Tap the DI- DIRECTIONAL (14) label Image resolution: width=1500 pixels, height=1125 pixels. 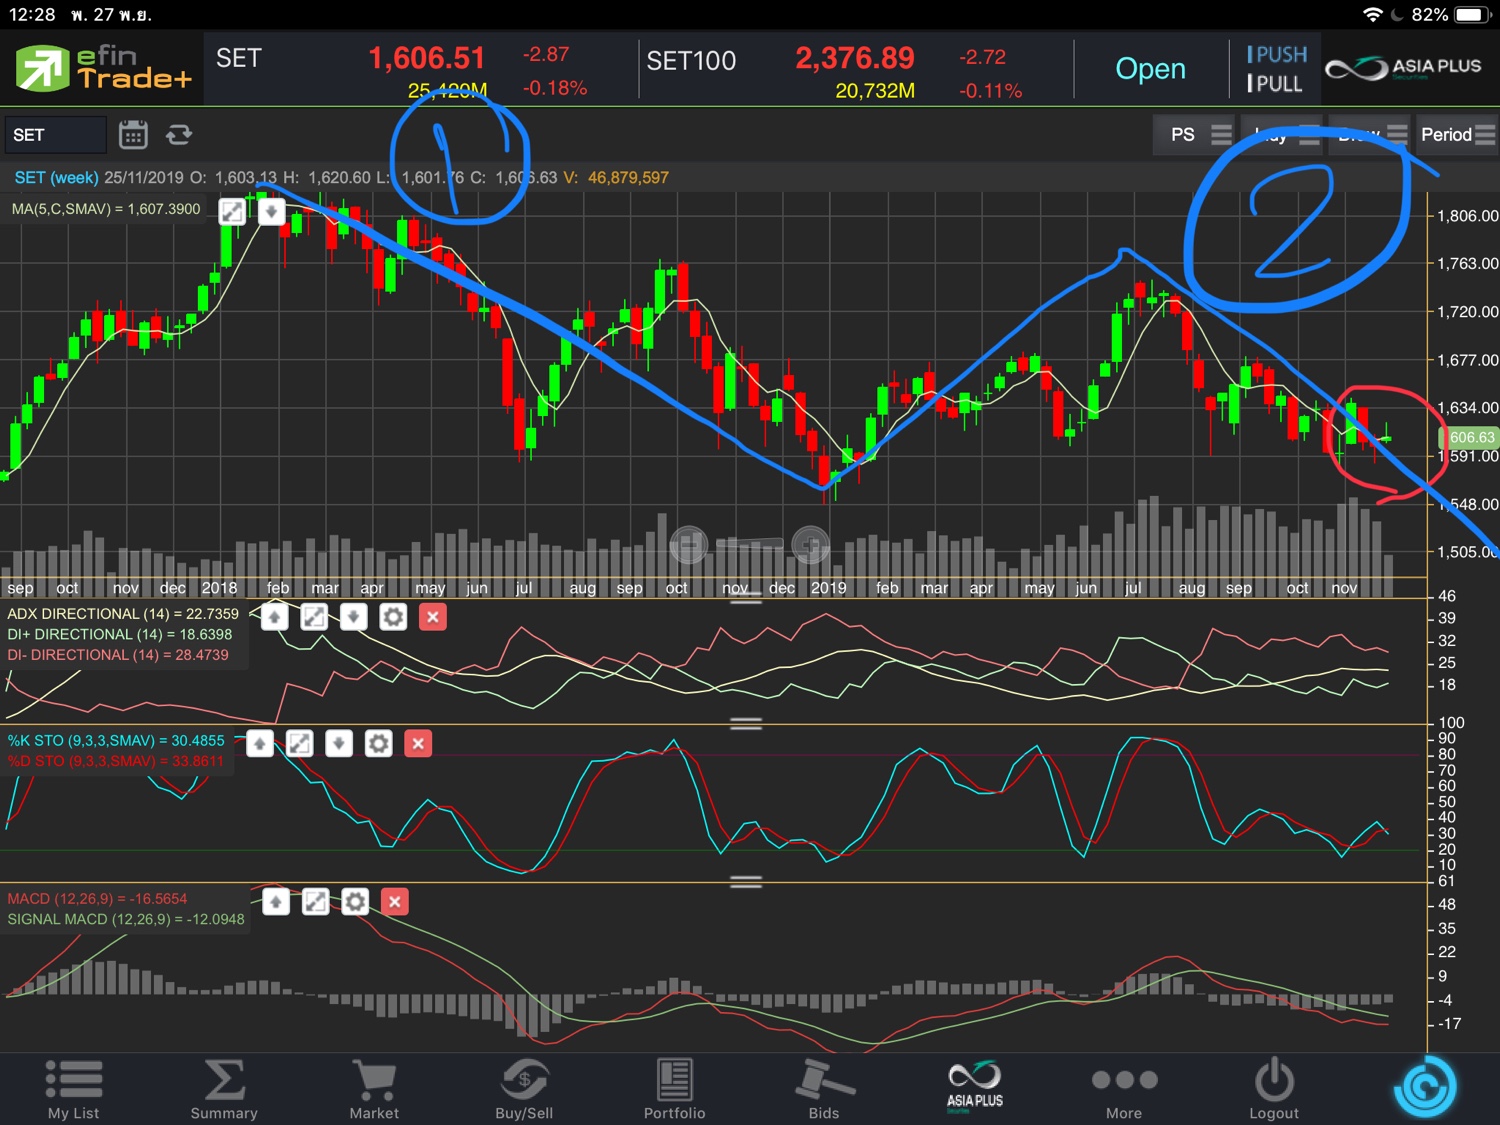[117, 655]
